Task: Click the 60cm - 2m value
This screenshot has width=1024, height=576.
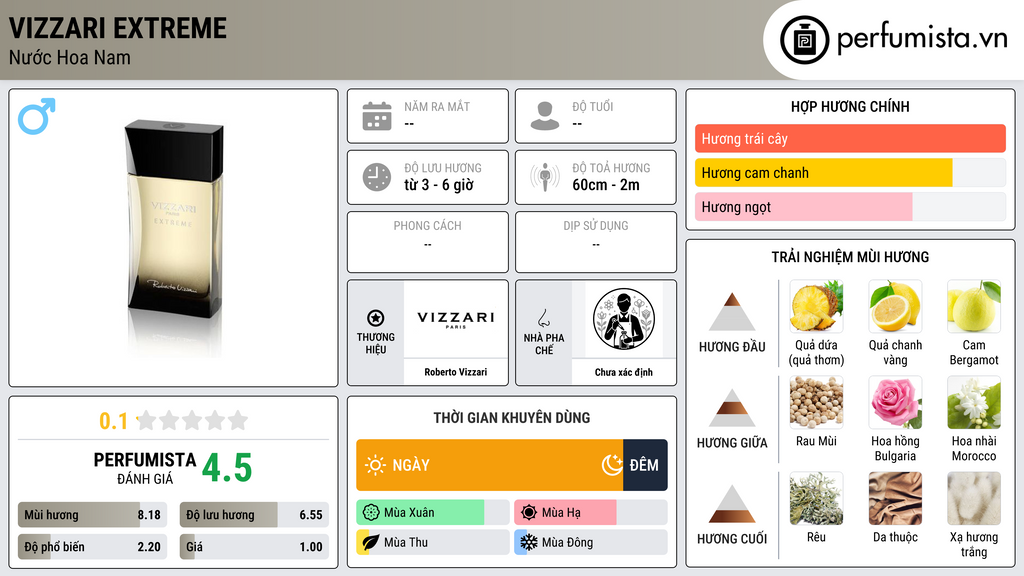Action: tap(606, 185)
